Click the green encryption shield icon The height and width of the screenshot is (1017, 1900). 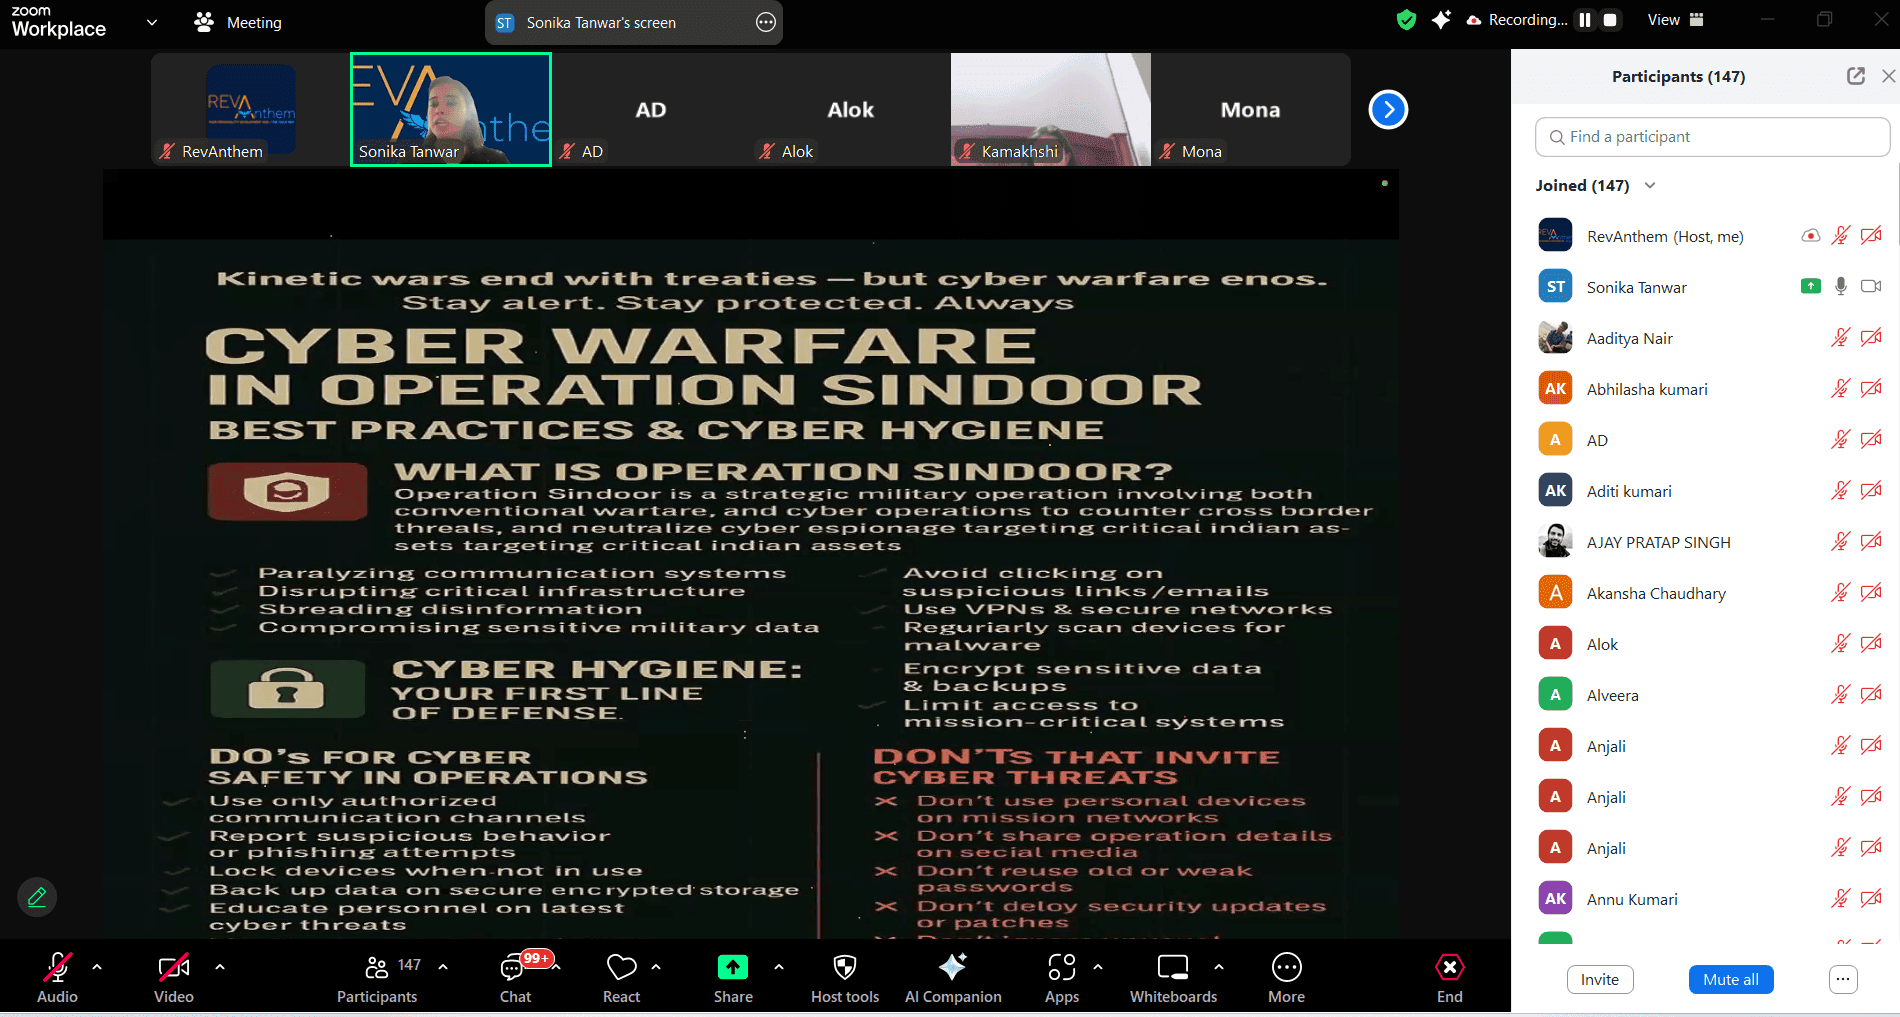(x=1406, y=20)
